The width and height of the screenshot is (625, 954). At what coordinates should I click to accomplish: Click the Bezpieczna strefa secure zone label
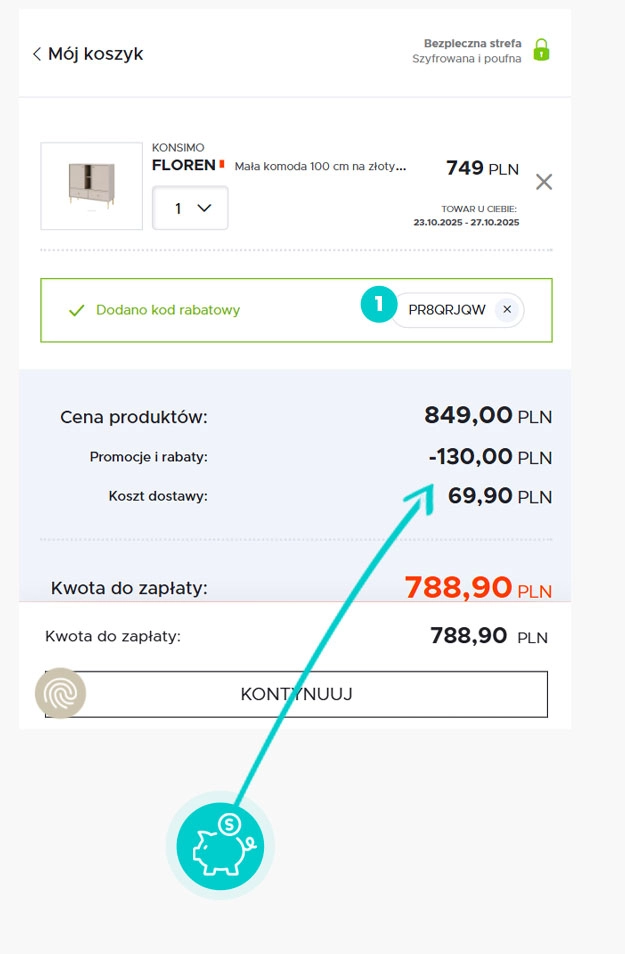[x=472, y=44]
